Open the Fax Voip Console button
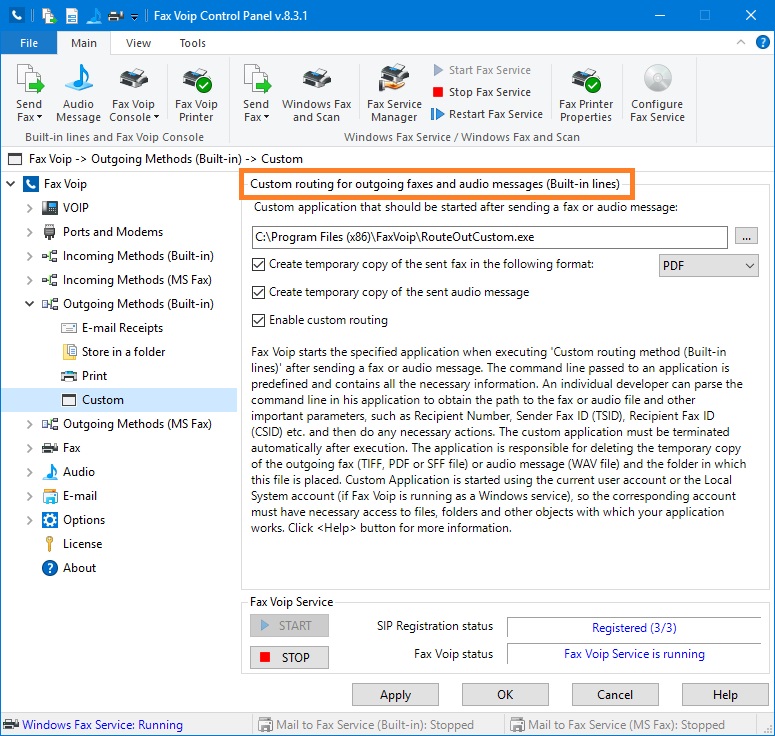 133,92
